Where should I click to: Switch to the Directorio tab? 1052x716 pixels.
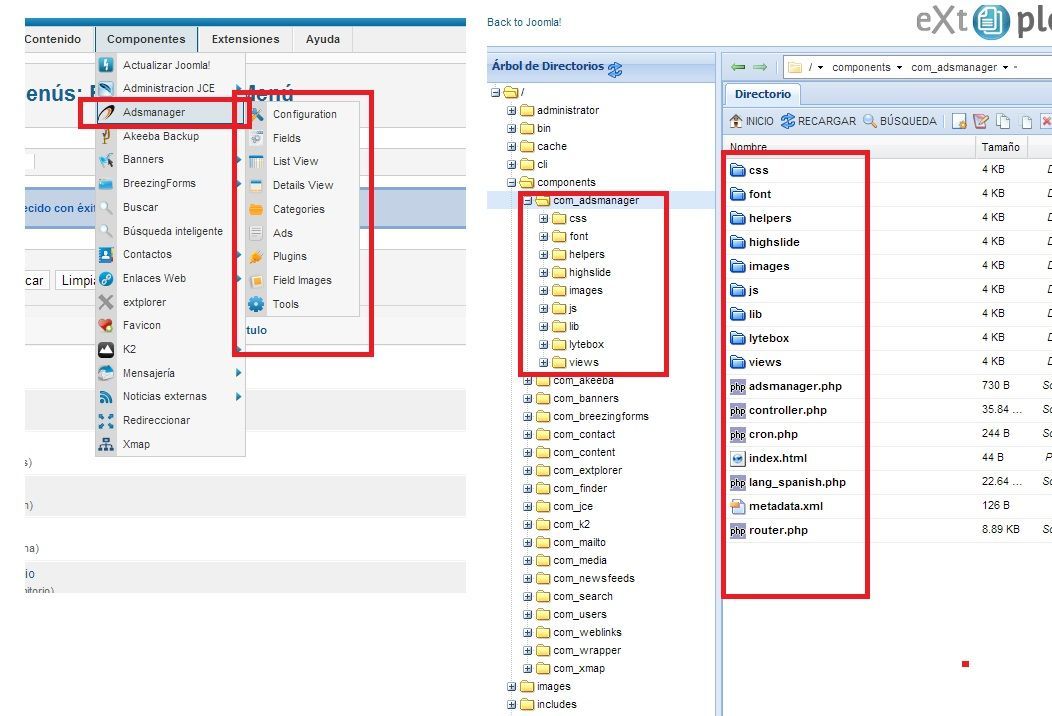click(x=763, y=94)
